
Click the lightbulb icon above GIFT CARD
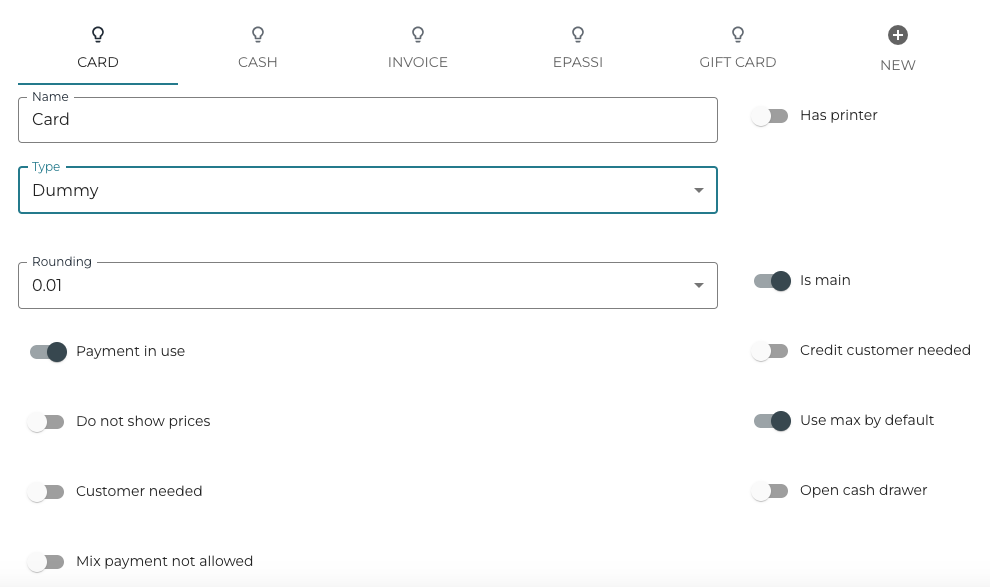(738, 35)
